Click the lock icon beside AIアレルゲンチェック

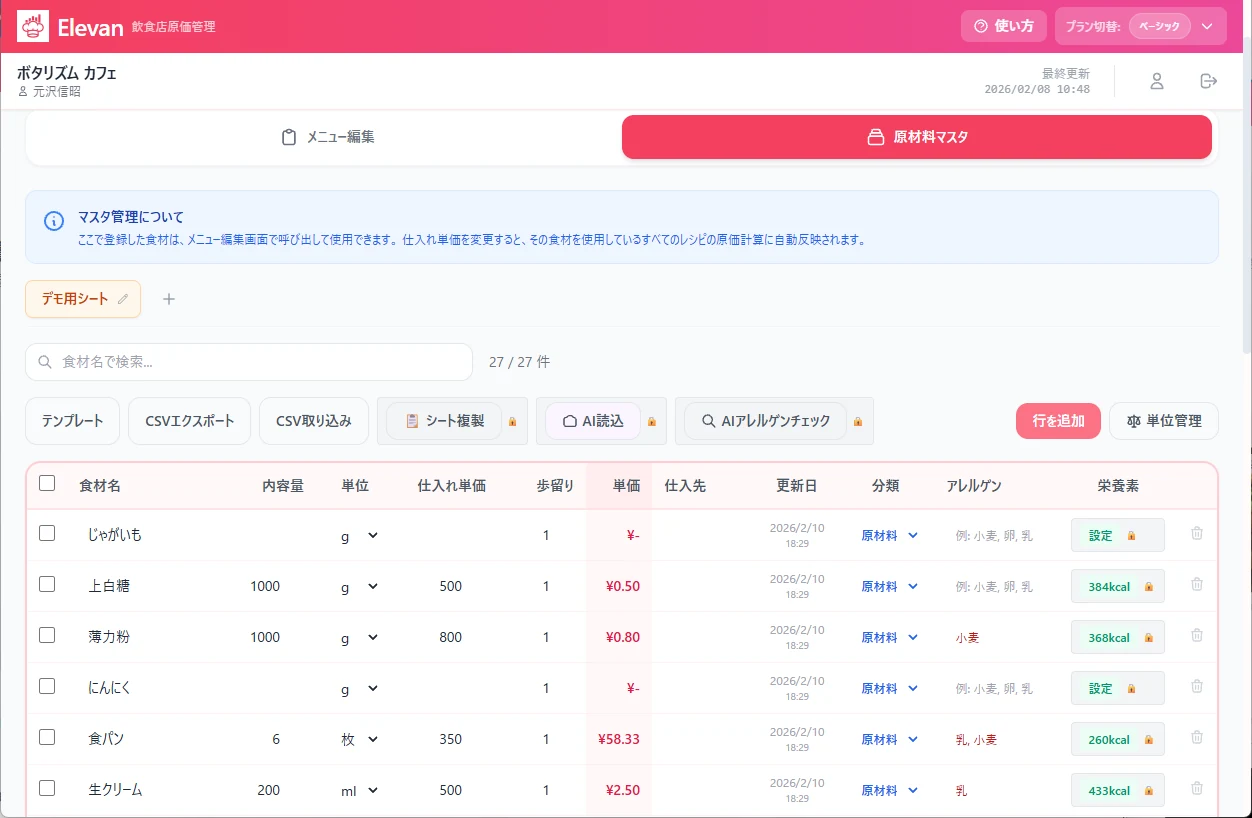(x=858, y=422)
